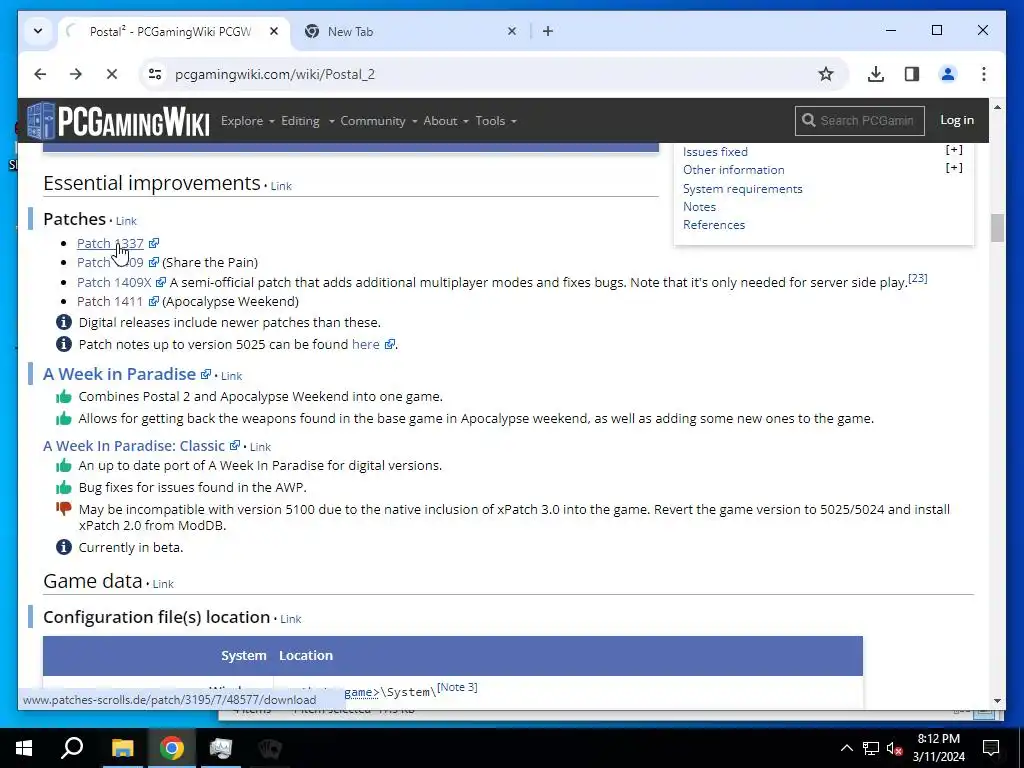Click Link anchor next to Patches
1024x768 pixels.
click(126, 221)
